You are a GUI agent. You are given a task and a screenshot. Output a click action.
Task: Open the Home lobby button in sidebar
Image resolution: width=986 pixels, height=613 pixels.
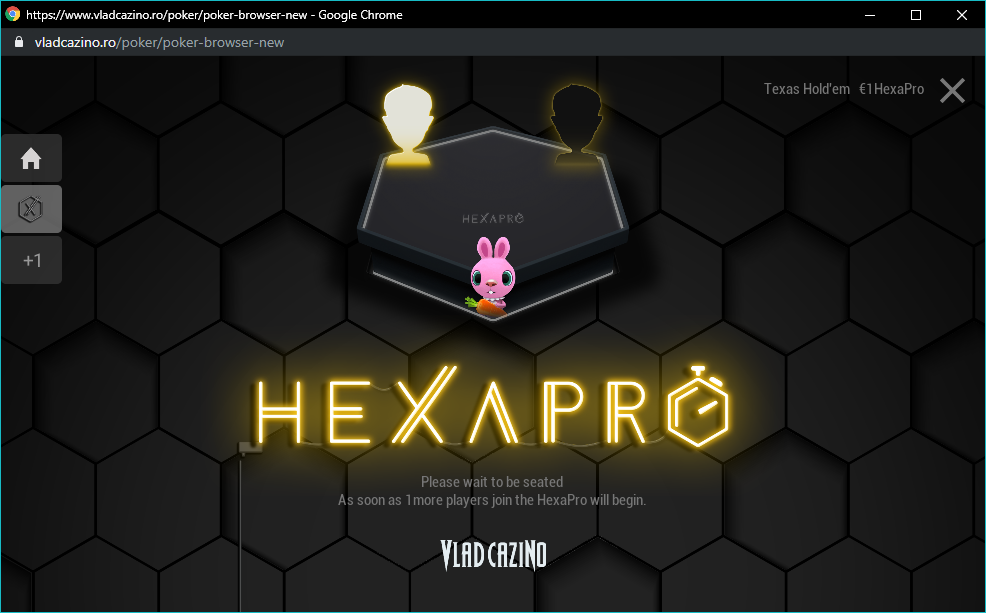pos(31,158)
